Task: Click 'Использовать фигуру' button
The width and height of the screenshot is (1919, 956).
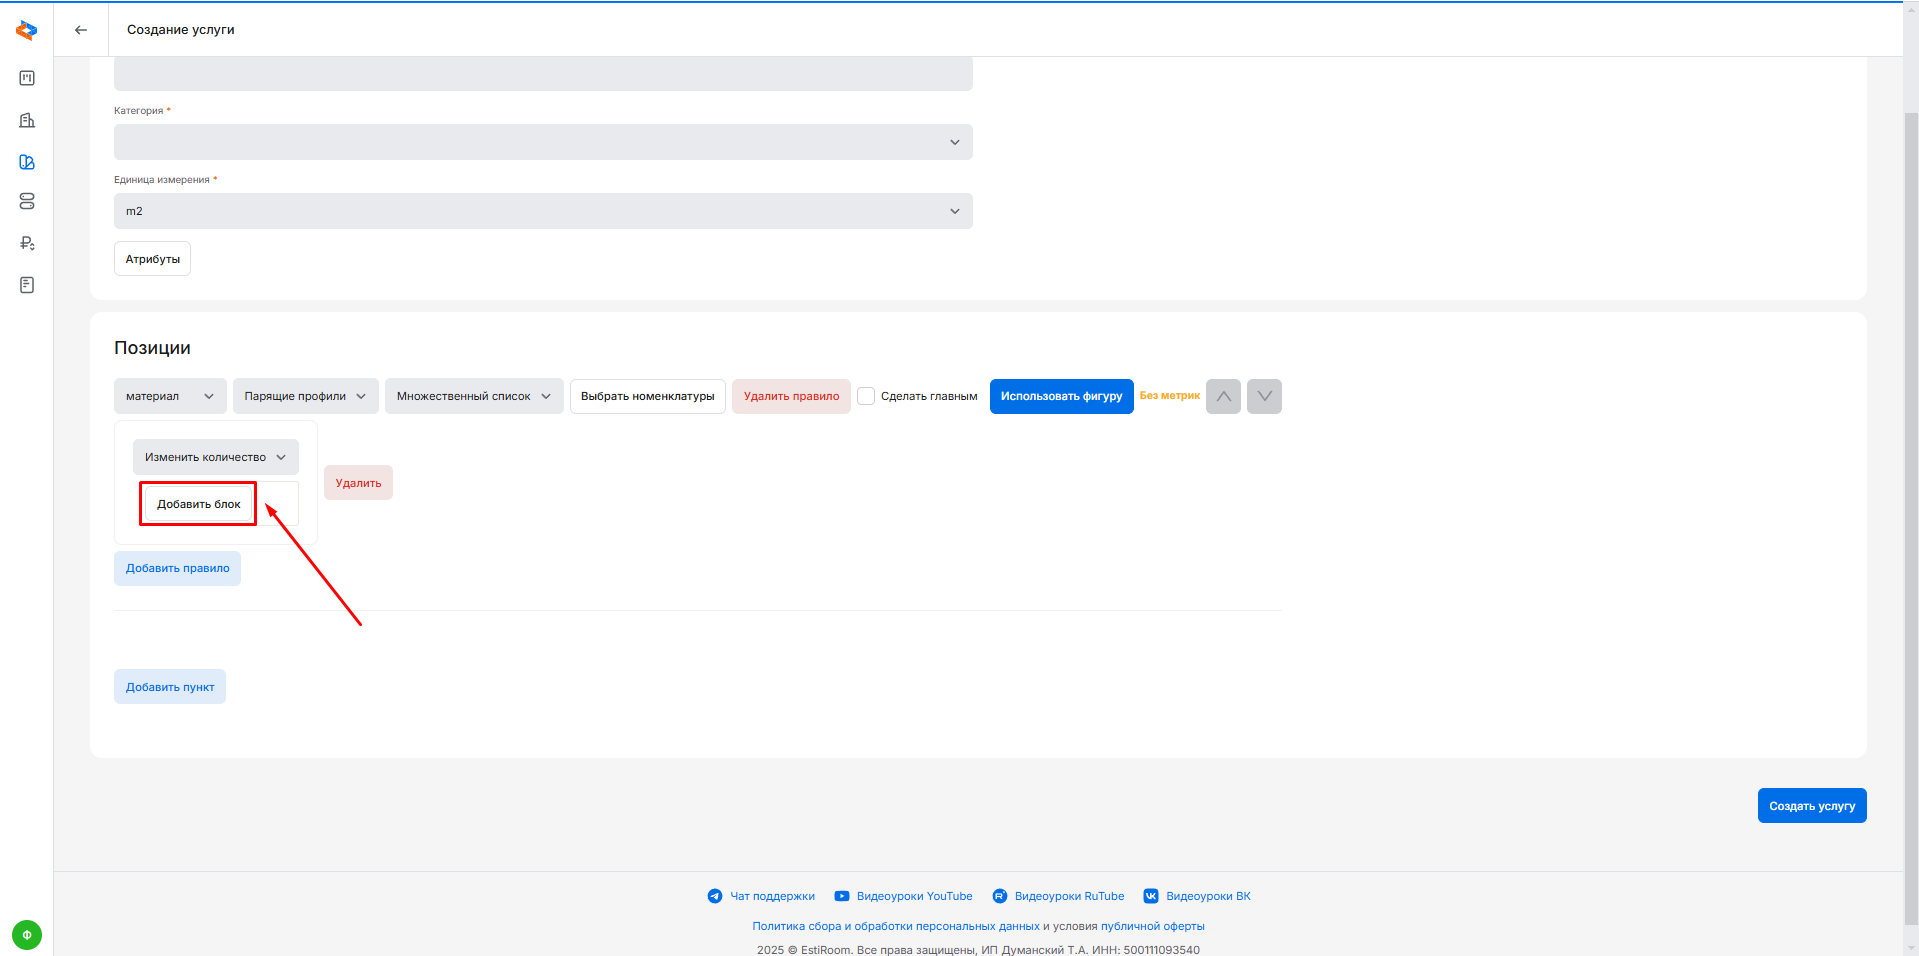Action: coord(1061,396)
